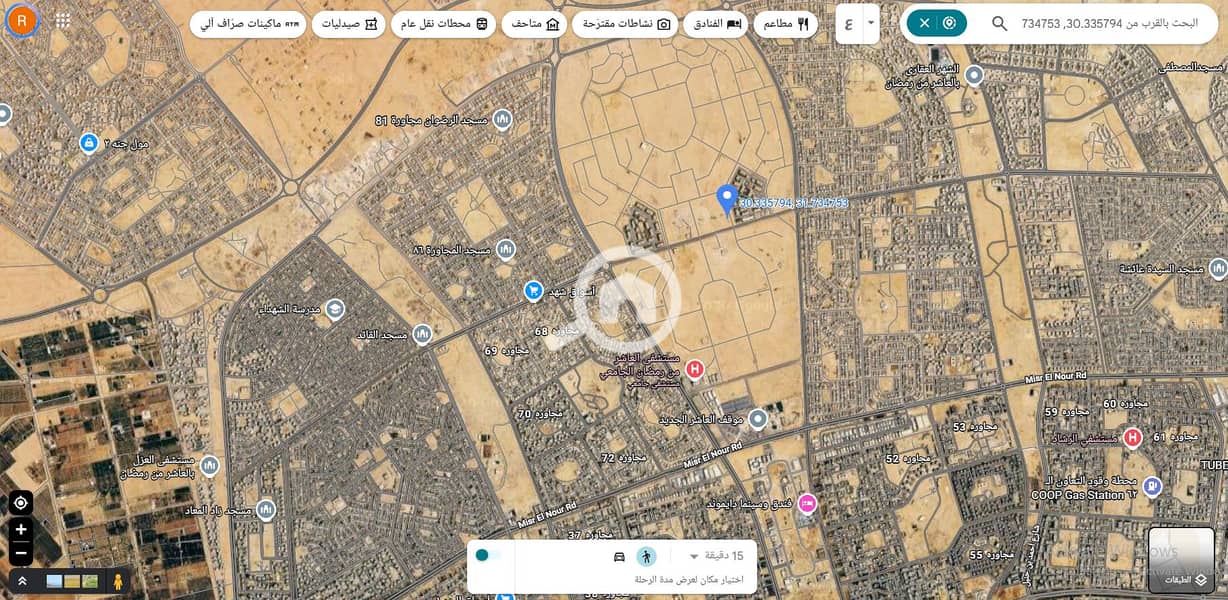This screenshot has height=600, width=1228.
Task: Filter by محطات نقل عام transit chip
Action: click(x=444, y=24)
